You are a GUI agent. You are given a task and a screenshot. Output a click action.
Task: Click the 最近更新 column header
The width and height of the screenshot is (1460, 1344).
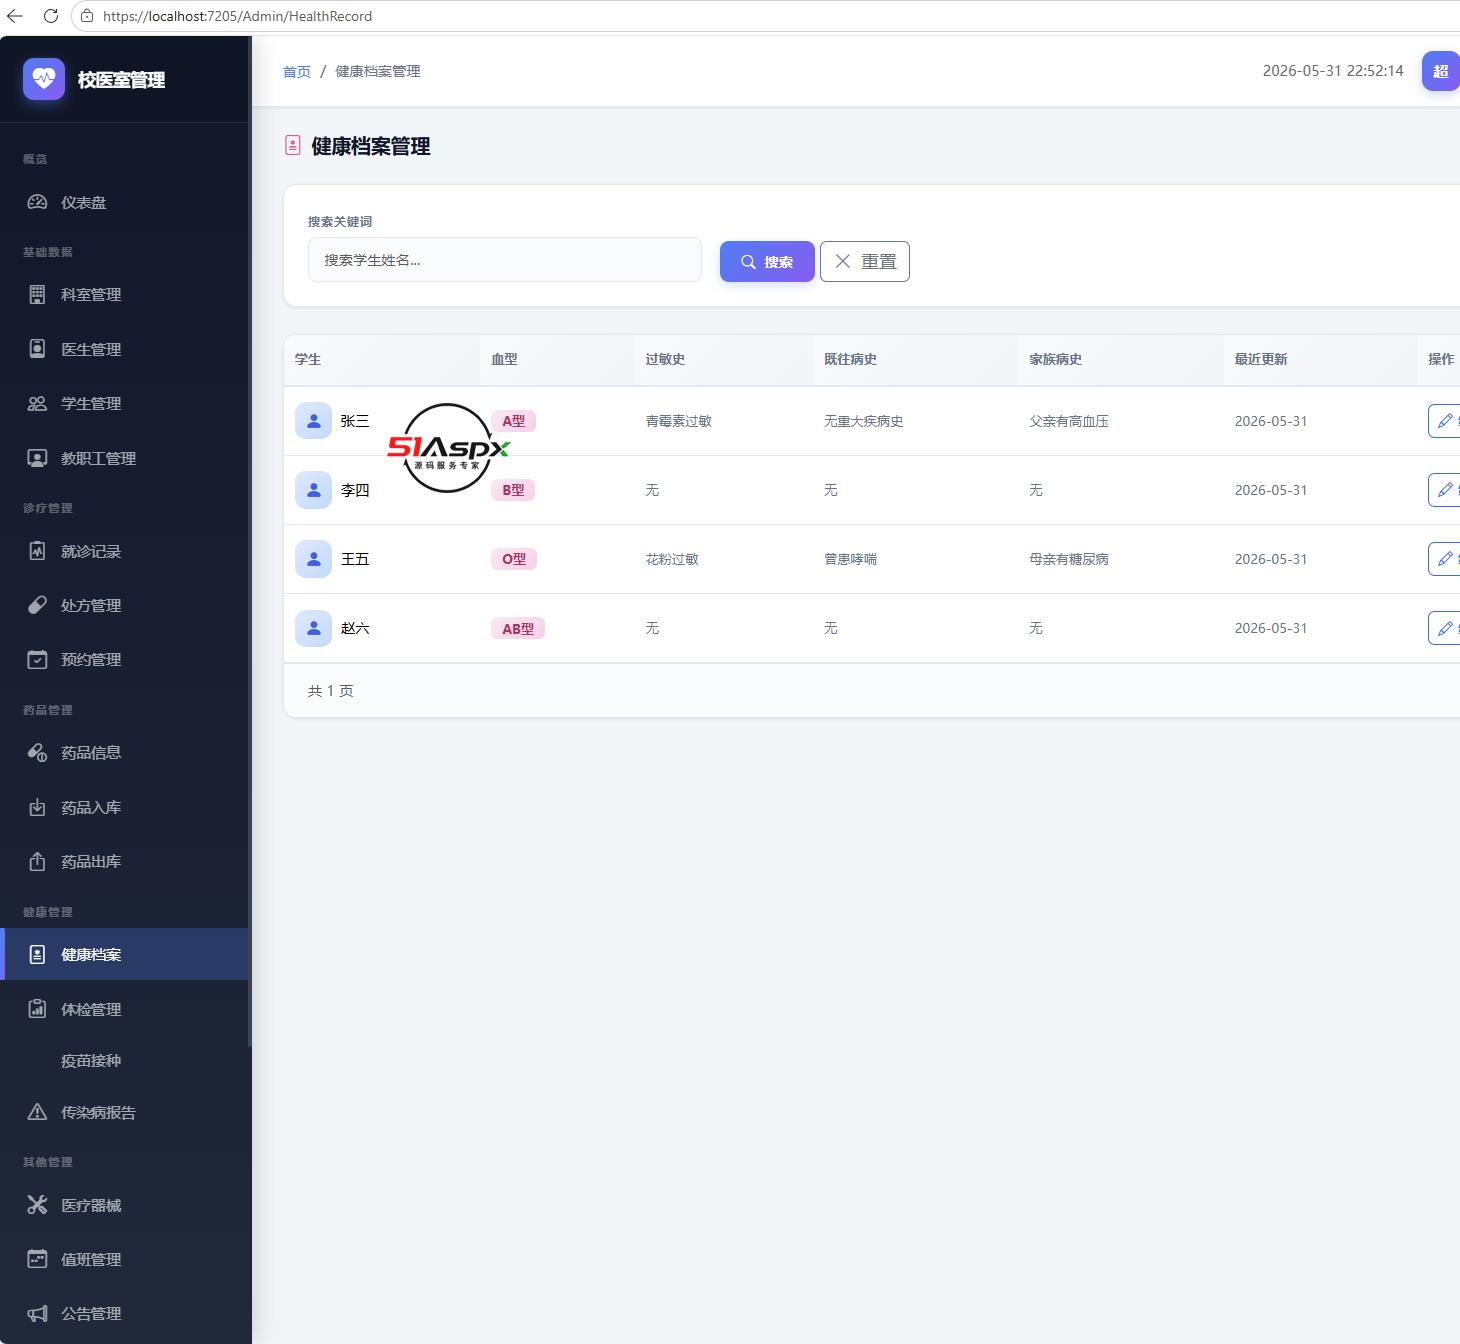(x=1261, y=359)
